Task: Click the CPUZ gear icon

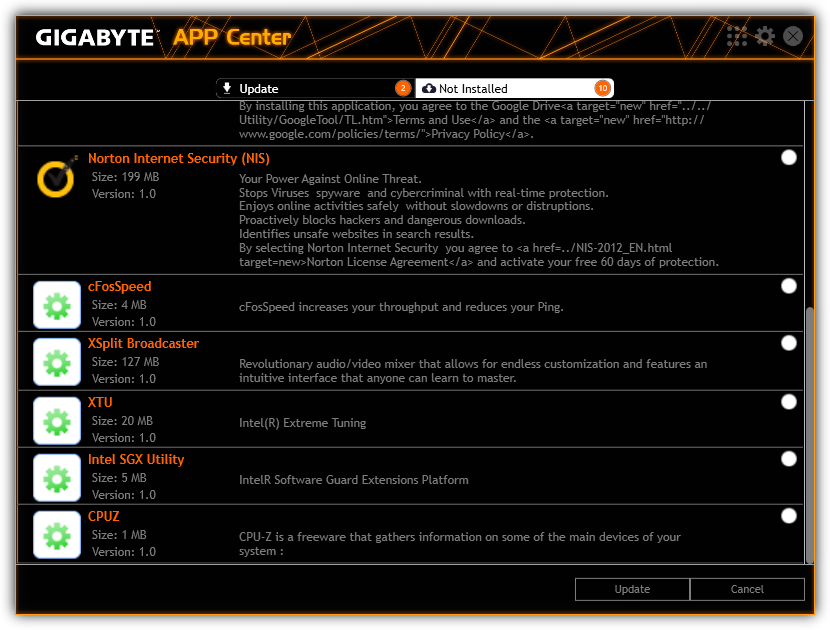Action: click(57, 535)
